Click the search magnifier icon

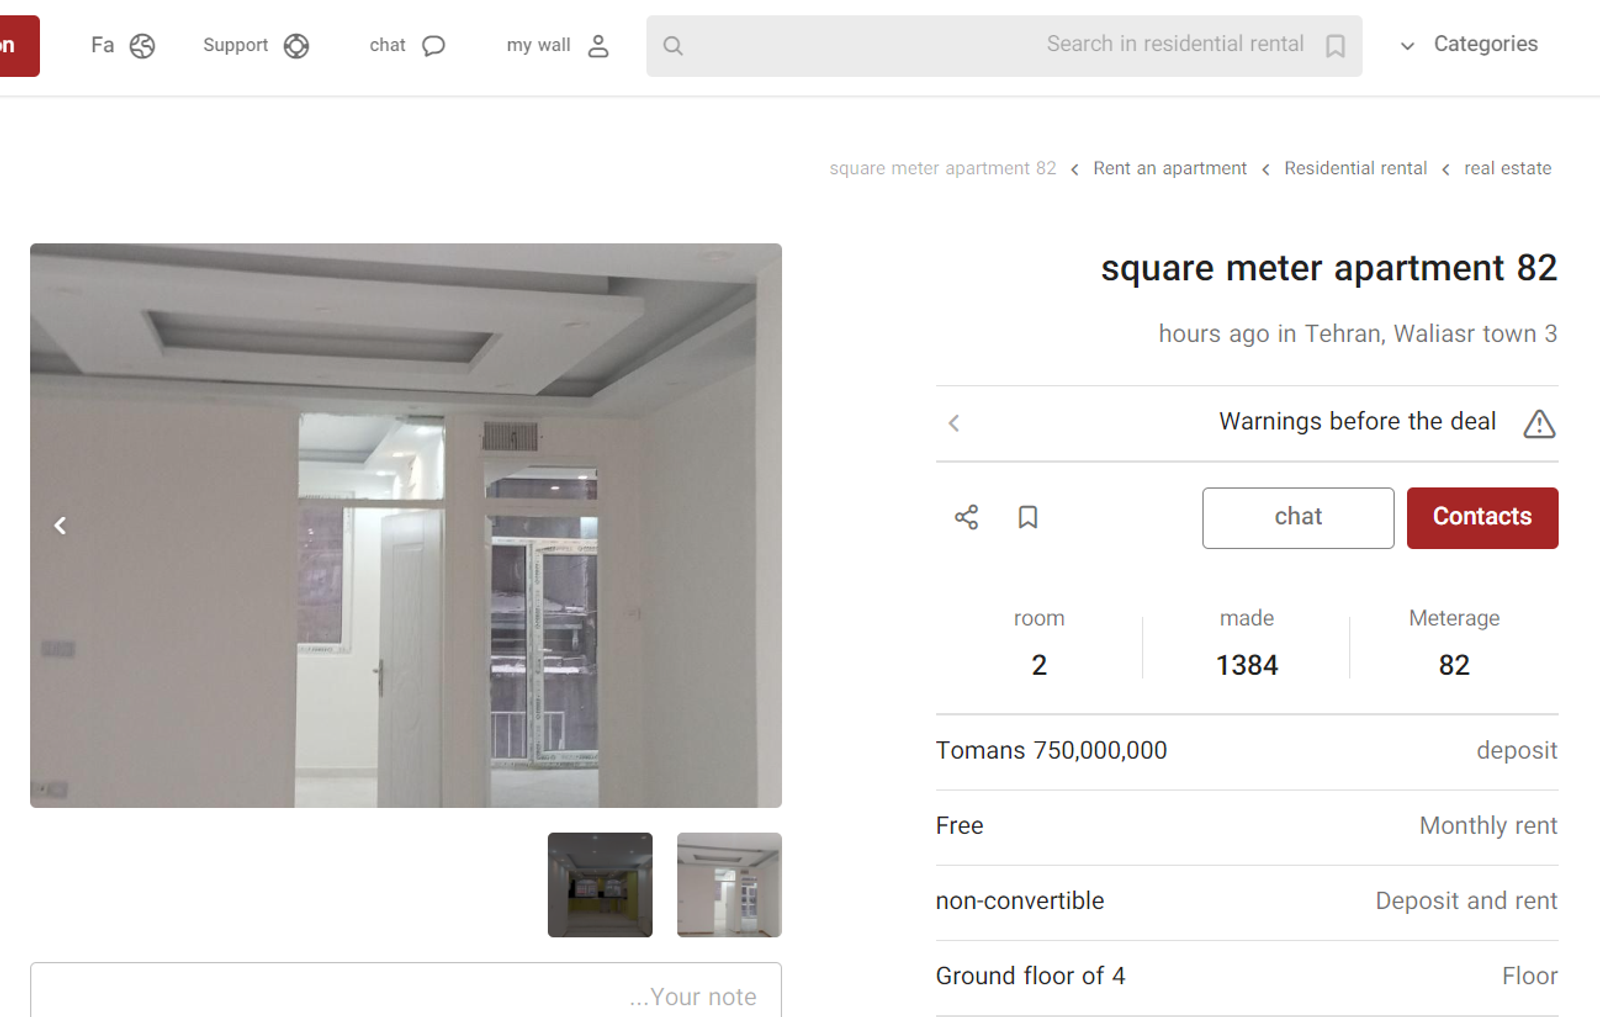673,46
